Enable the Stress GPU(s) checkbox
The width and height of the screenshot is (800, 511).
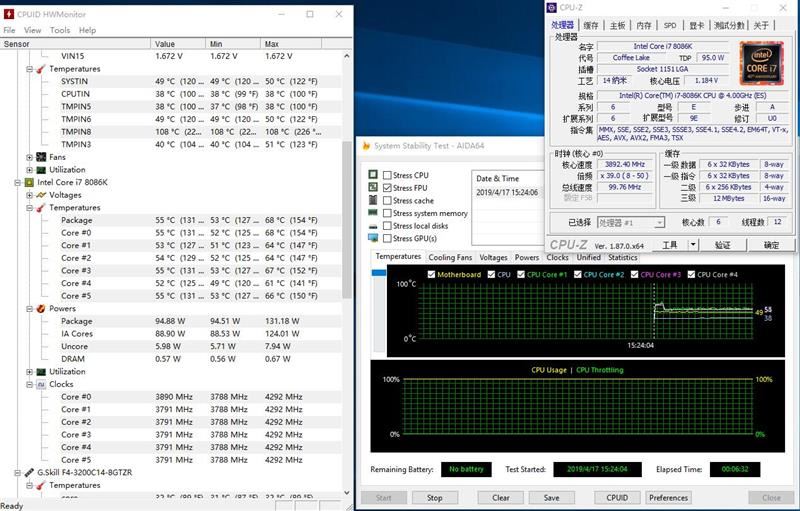(387, 238)
